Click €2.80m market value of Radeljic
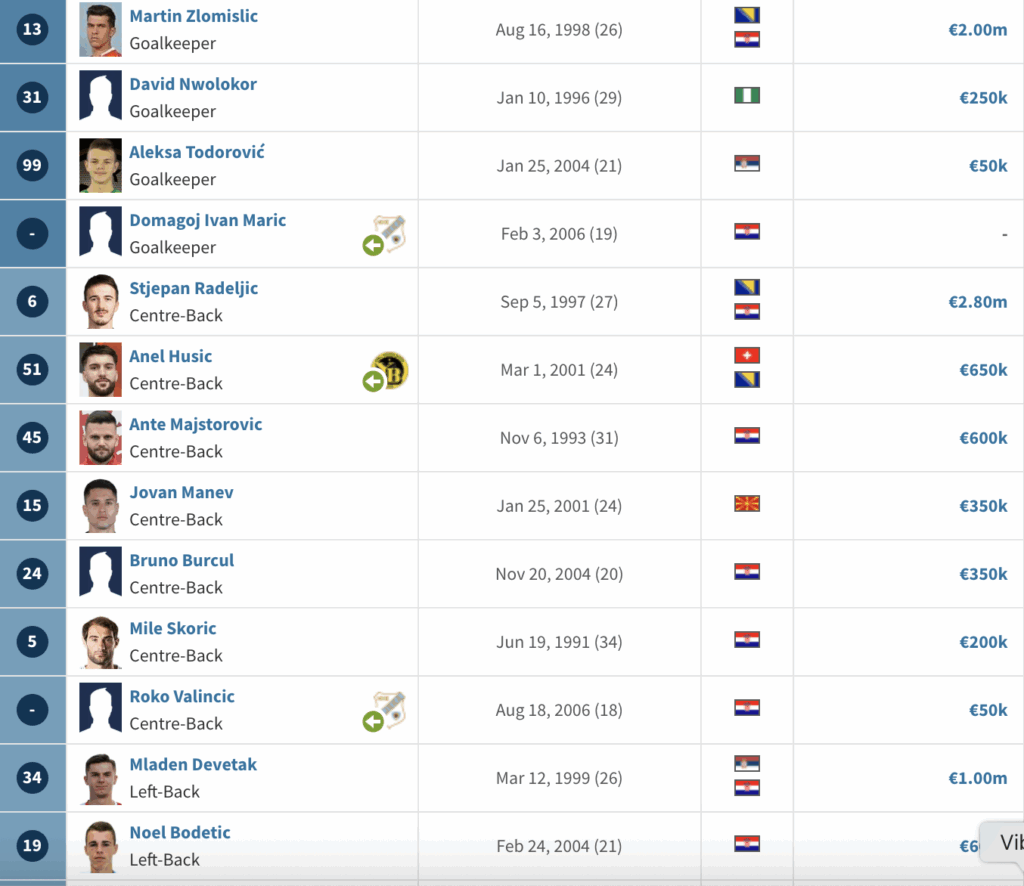 pos(978,302)
